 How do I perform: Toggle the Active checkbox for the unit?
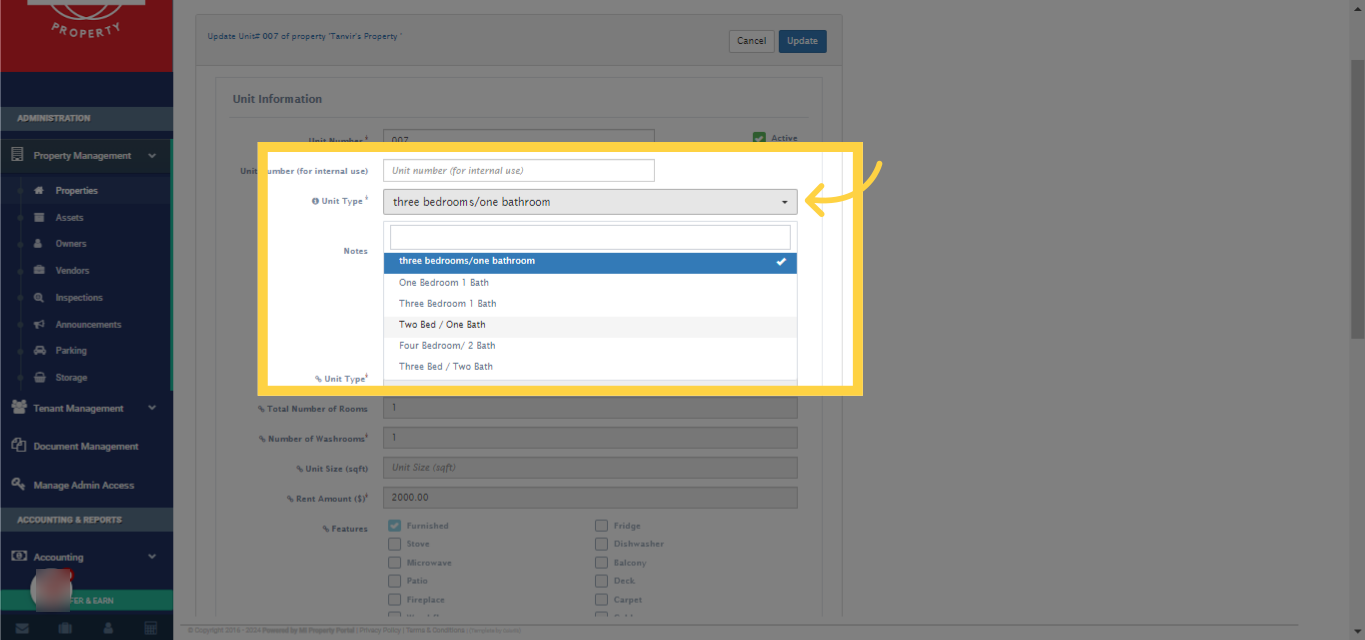coord(758,138)
